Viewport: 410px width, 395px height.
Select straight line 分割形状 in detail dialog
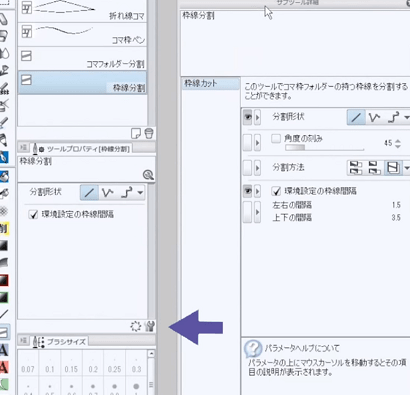pyautogui.click(x=356, y=117)
